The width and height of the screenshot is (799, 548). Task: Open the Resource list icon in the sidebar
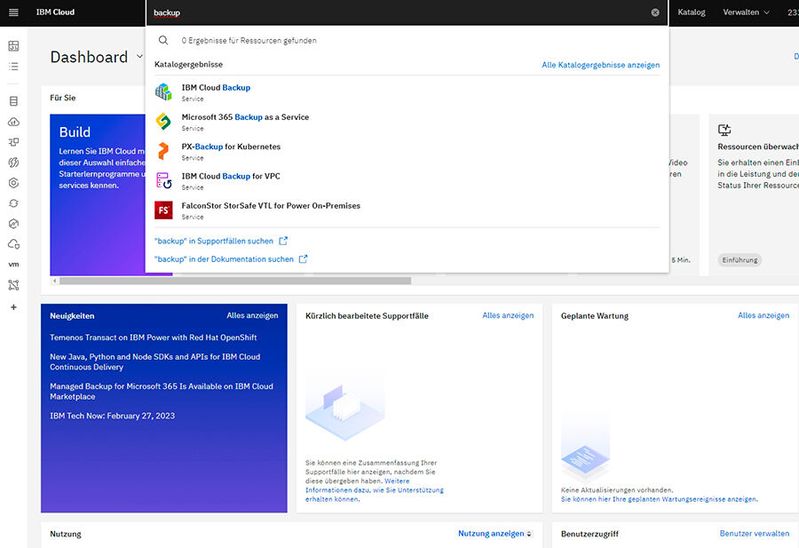click(x=14, y=66)
